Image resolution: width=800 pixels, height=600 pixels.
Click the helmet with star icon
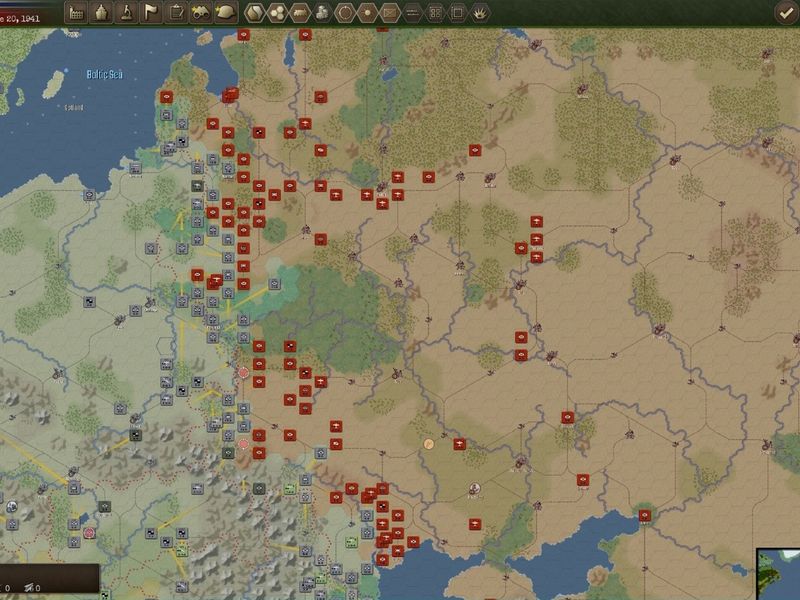coord(226,13)
